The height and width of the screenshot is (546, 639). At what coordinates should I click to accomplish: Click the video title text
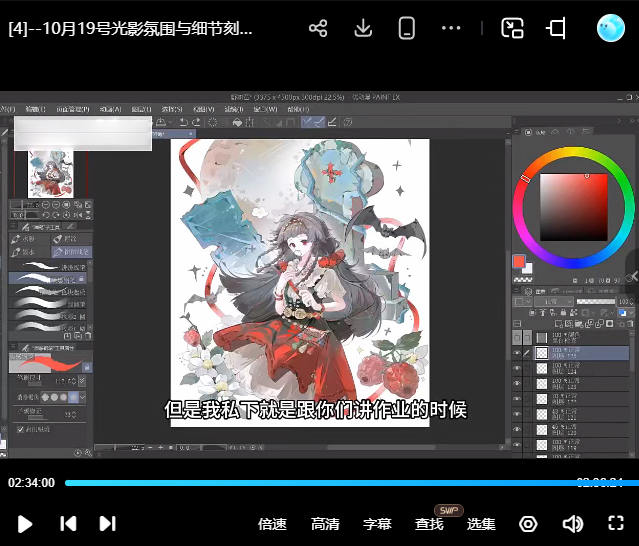[x=130, y=28]
